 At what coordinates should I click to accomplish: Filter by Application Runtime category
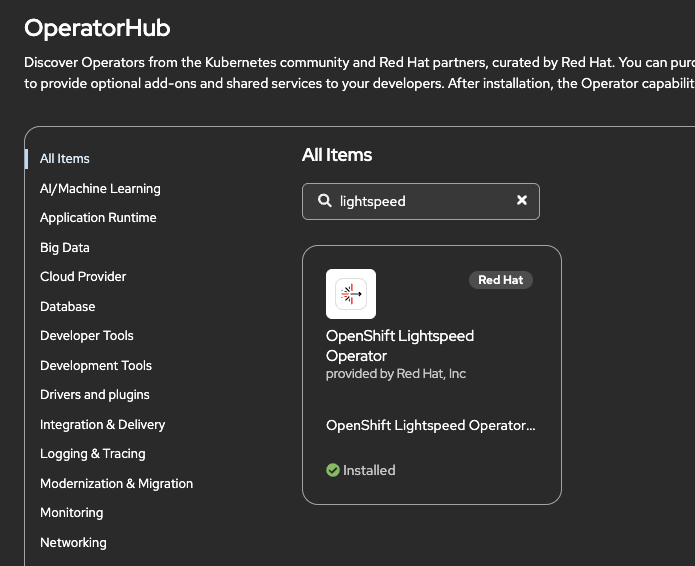[x=98, y=218]
